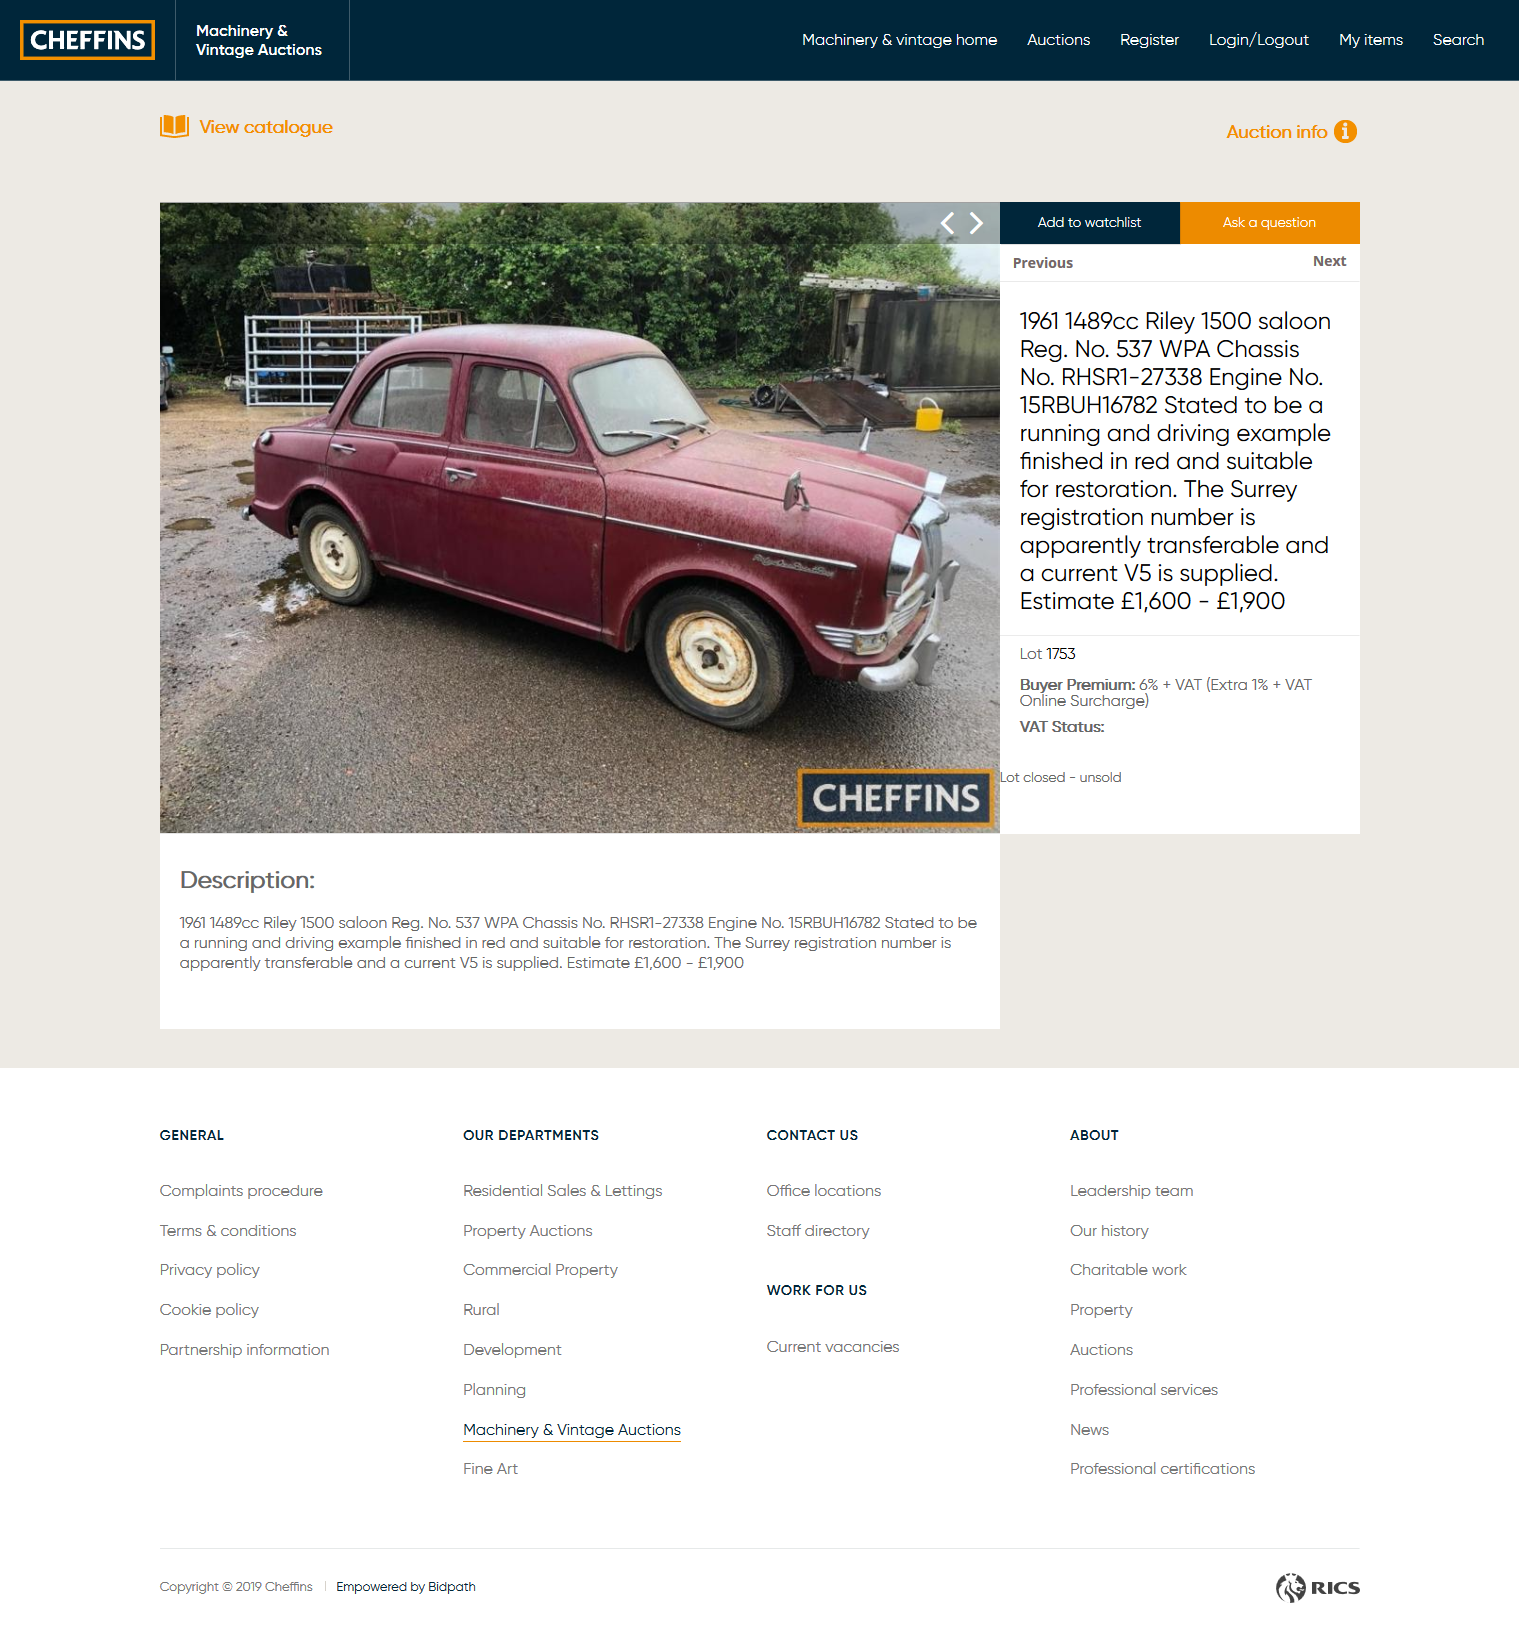Image resolution: width=1519 pixels, height=1632 pixels.
Task: Open Machinery & Vintage Auctions footer link
Action: coord(572,1430)
